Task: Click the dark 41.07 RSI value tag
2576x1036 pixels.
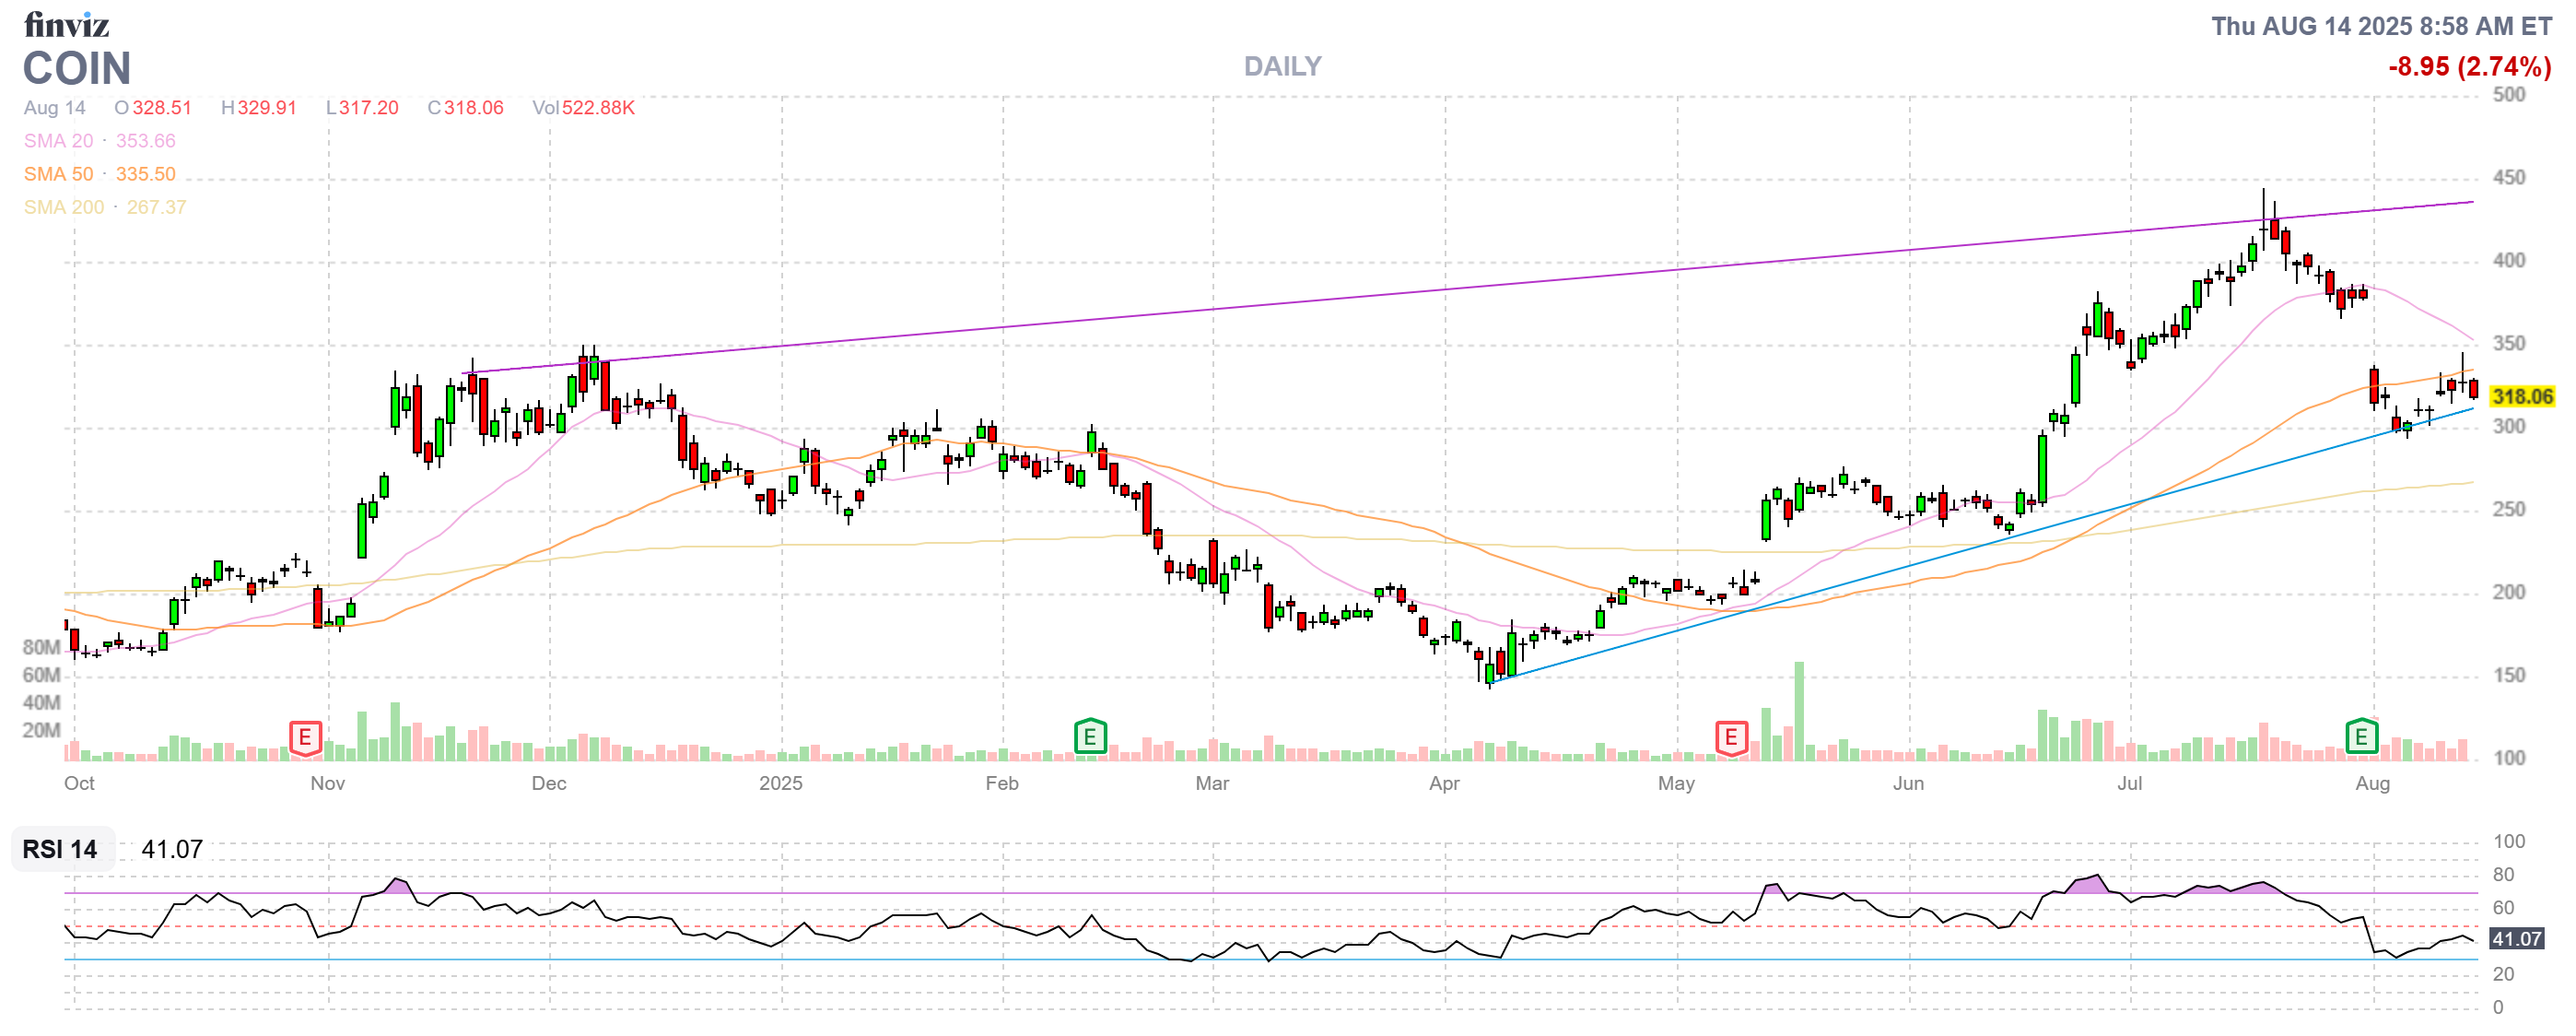Action: pyautogui.click(x=2515, y=938)
